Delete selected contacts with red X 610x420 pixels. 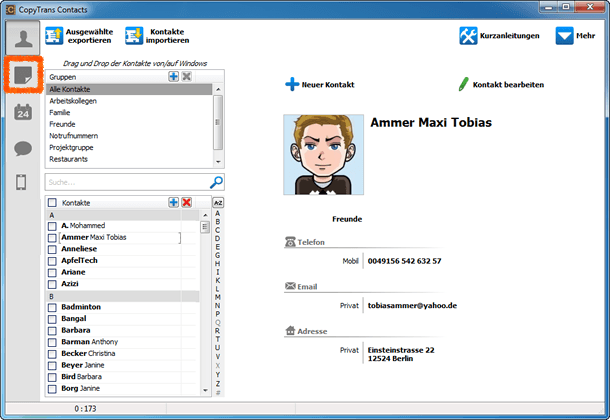[187, 202]
